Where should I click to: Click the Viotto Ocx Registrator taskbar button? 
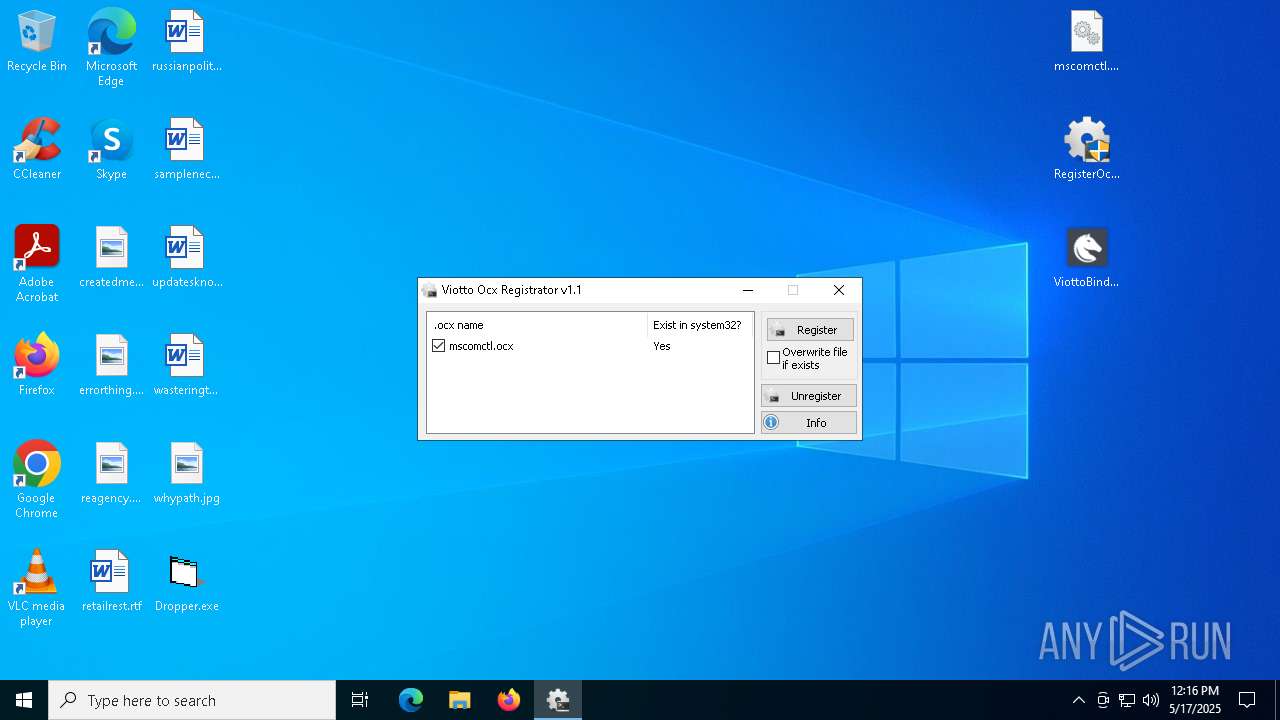(558, 700)
